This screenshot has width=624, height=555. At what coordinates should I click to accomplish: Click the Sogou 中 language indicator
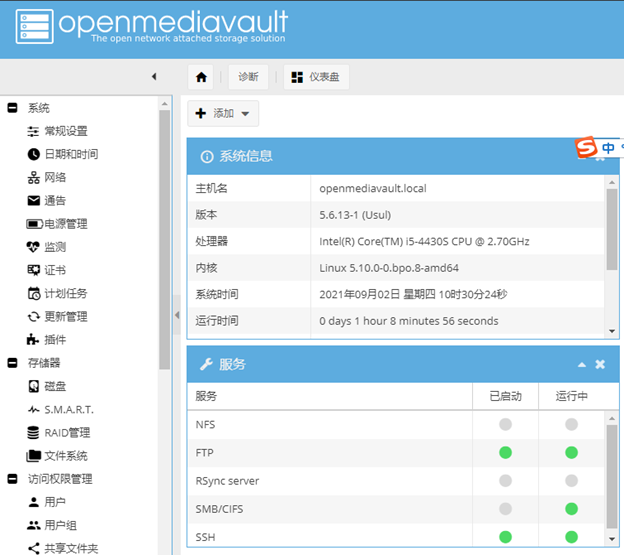[608, 148]
